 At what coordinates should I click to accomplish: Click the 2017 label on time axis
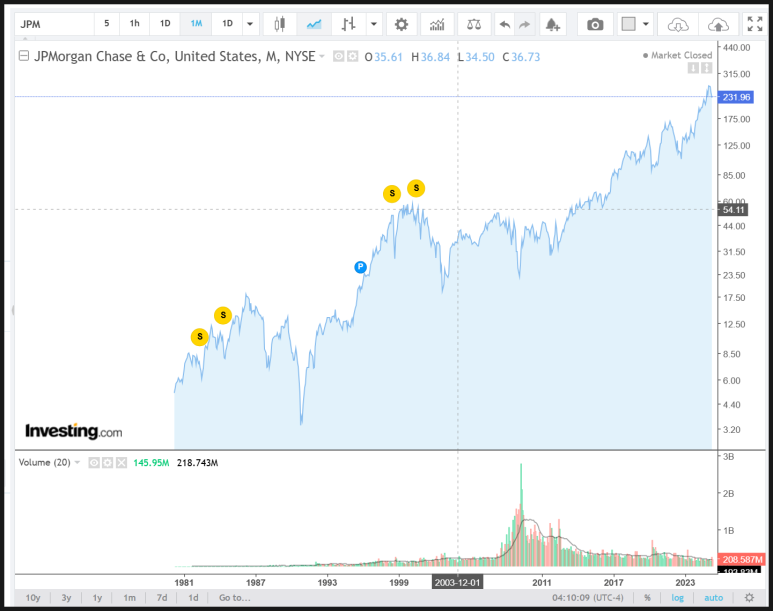(613, 583)
